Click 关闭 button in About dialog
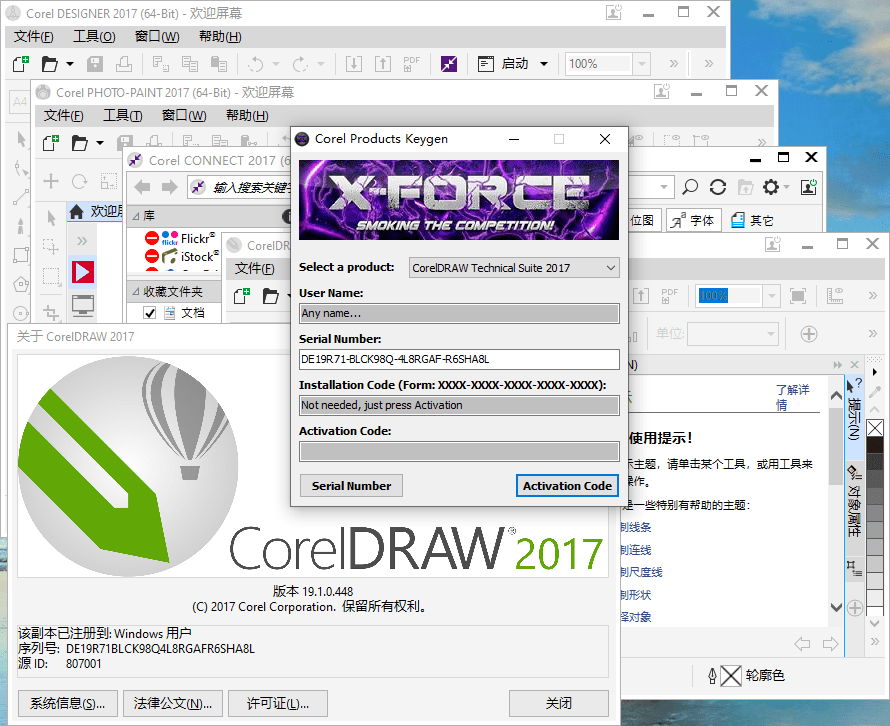Image resolution: width=890 pixels, height=726 pixels. coord(559,703)
